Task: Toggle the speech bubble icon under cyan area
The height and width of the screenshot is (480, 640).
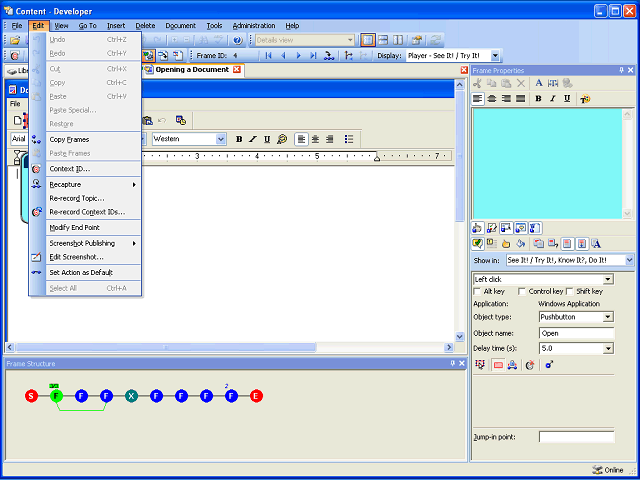Action: (x=520, y=228)
